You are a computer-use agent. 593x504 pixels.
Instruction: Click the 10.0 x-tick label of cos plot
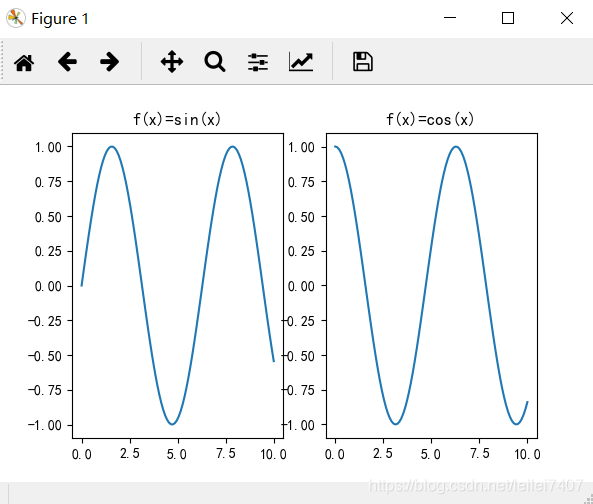527,454
